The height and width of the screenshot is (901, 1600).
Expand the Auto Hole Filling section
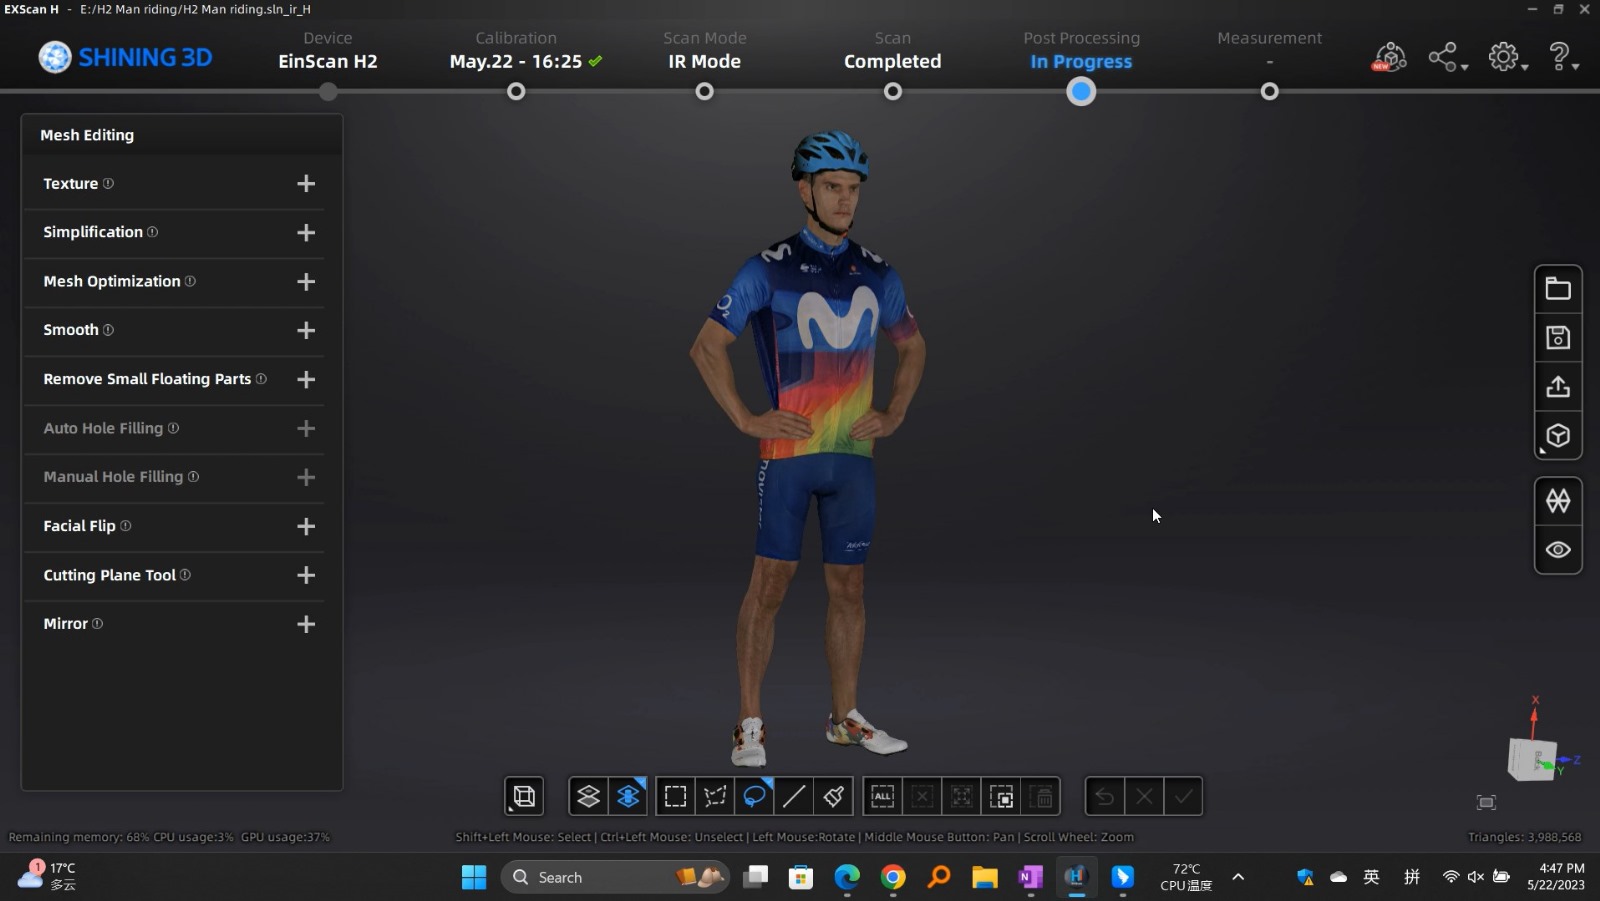pyautogui.click(x=306, y=428)
